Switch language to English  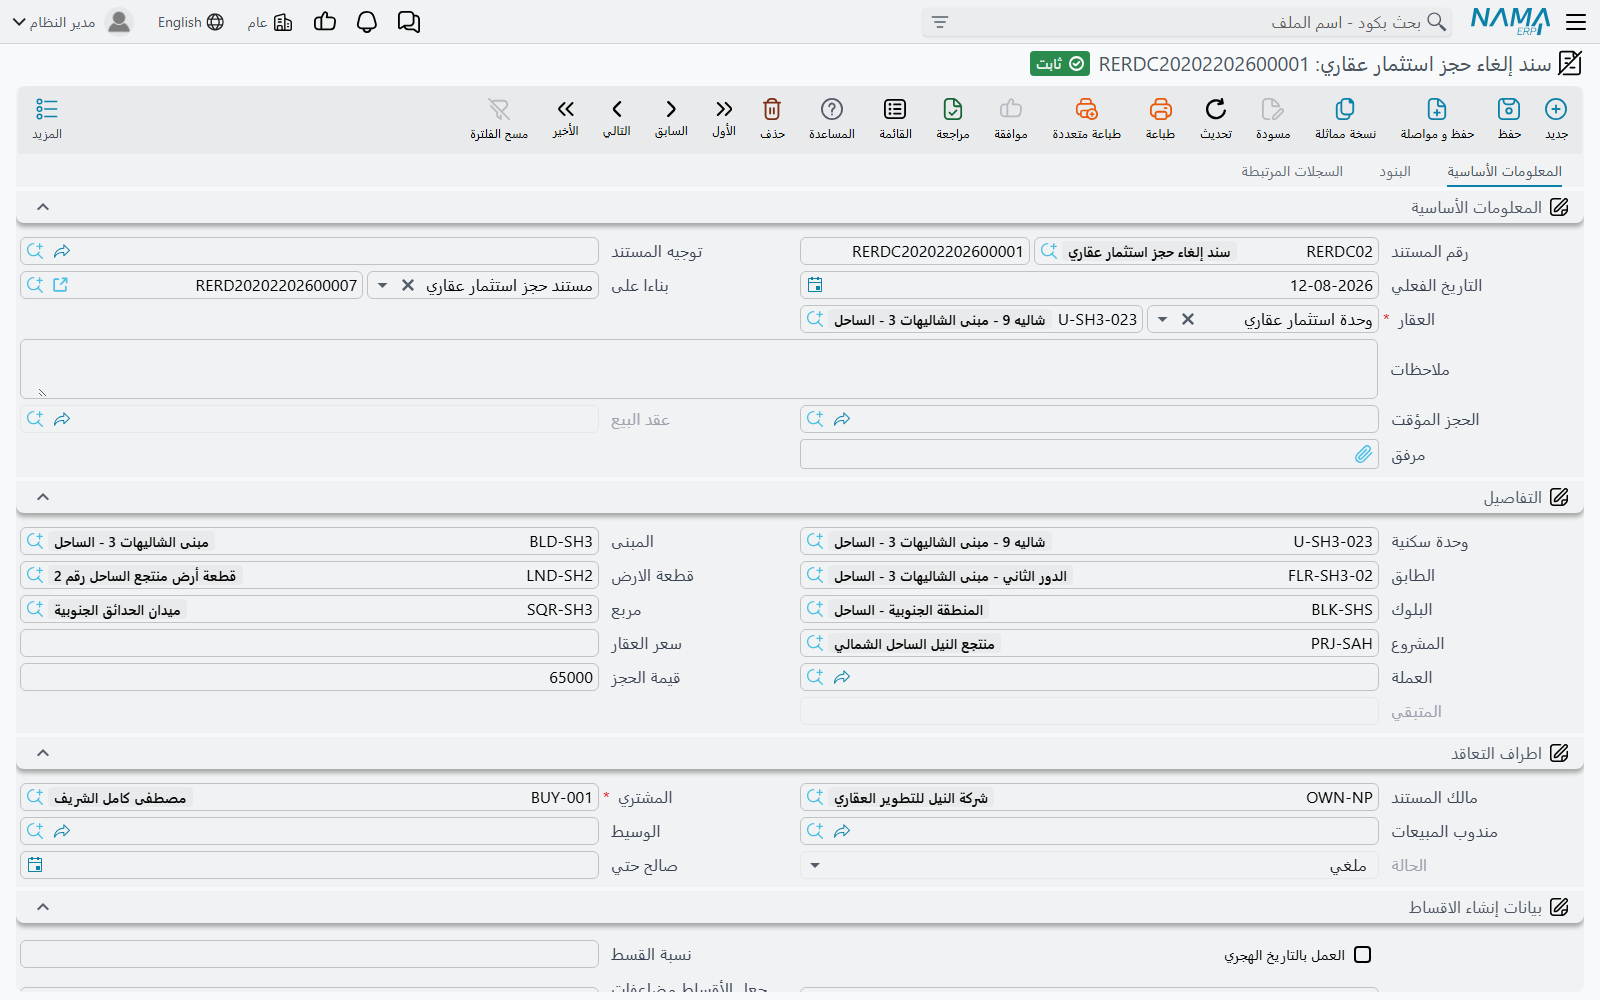(x=190, y=22)
